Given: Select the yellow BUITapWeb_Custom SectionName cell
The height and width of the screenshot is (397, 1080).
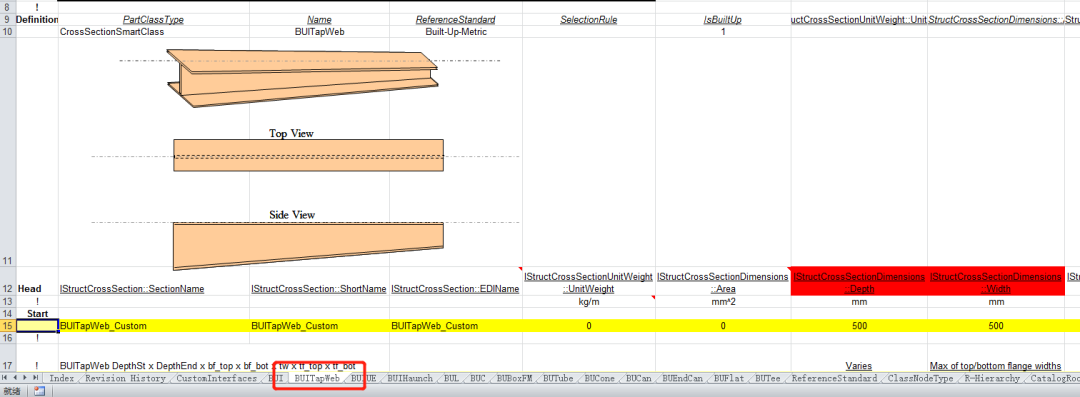Looking at the screenshot, I should coord(154,326).
